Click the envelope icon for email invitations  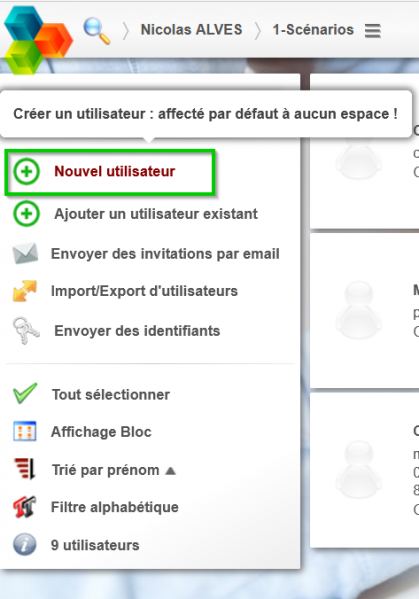point(25,254)
